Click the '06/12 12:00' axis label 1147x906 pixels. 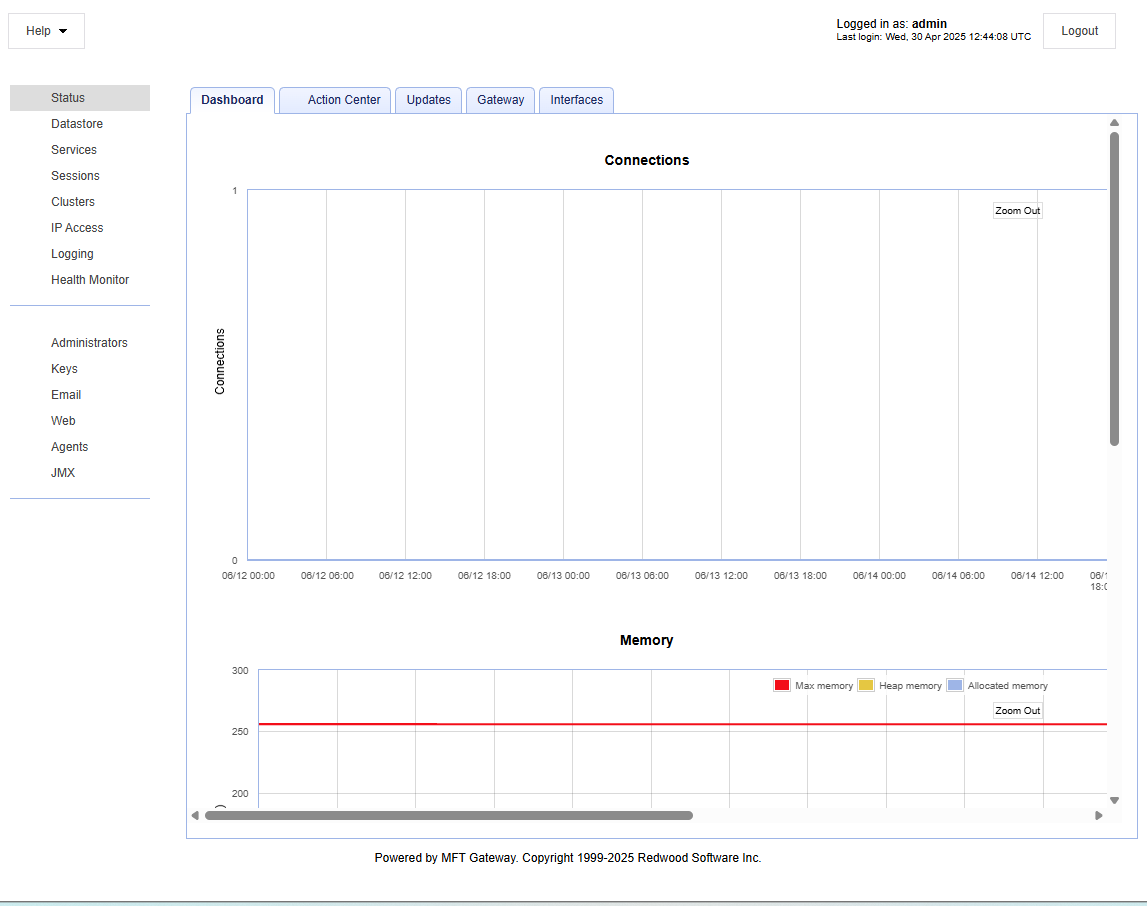pos(405,576)
